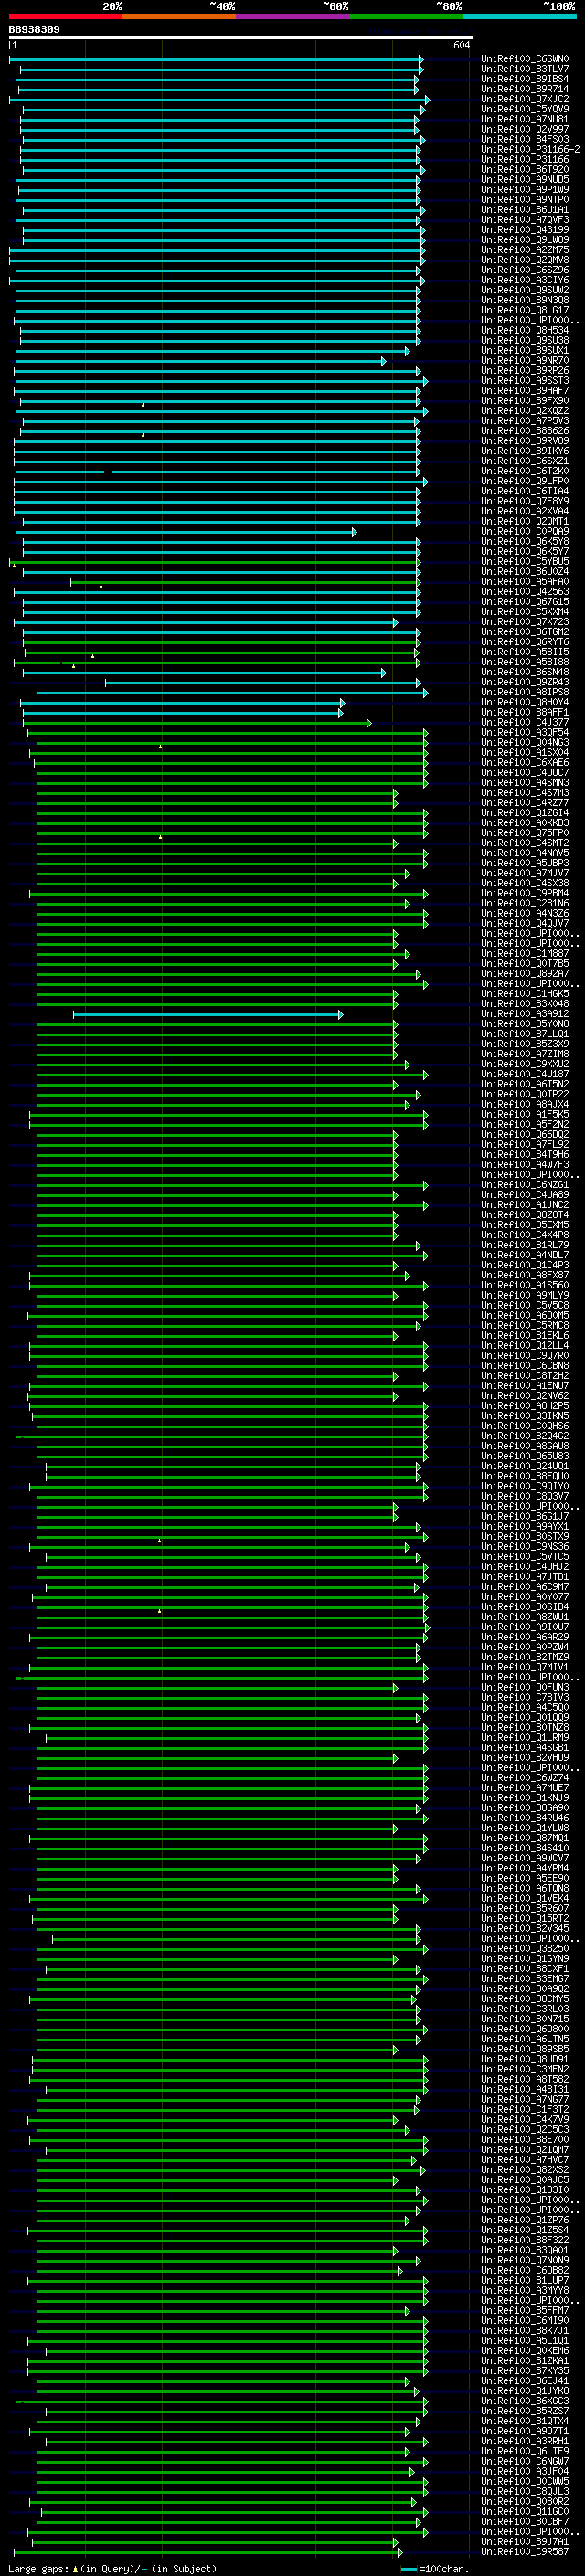The height and width of the screenshot is (2576, 585).
Task: Open hit UniRef100_Q42563
Action: 525,592
